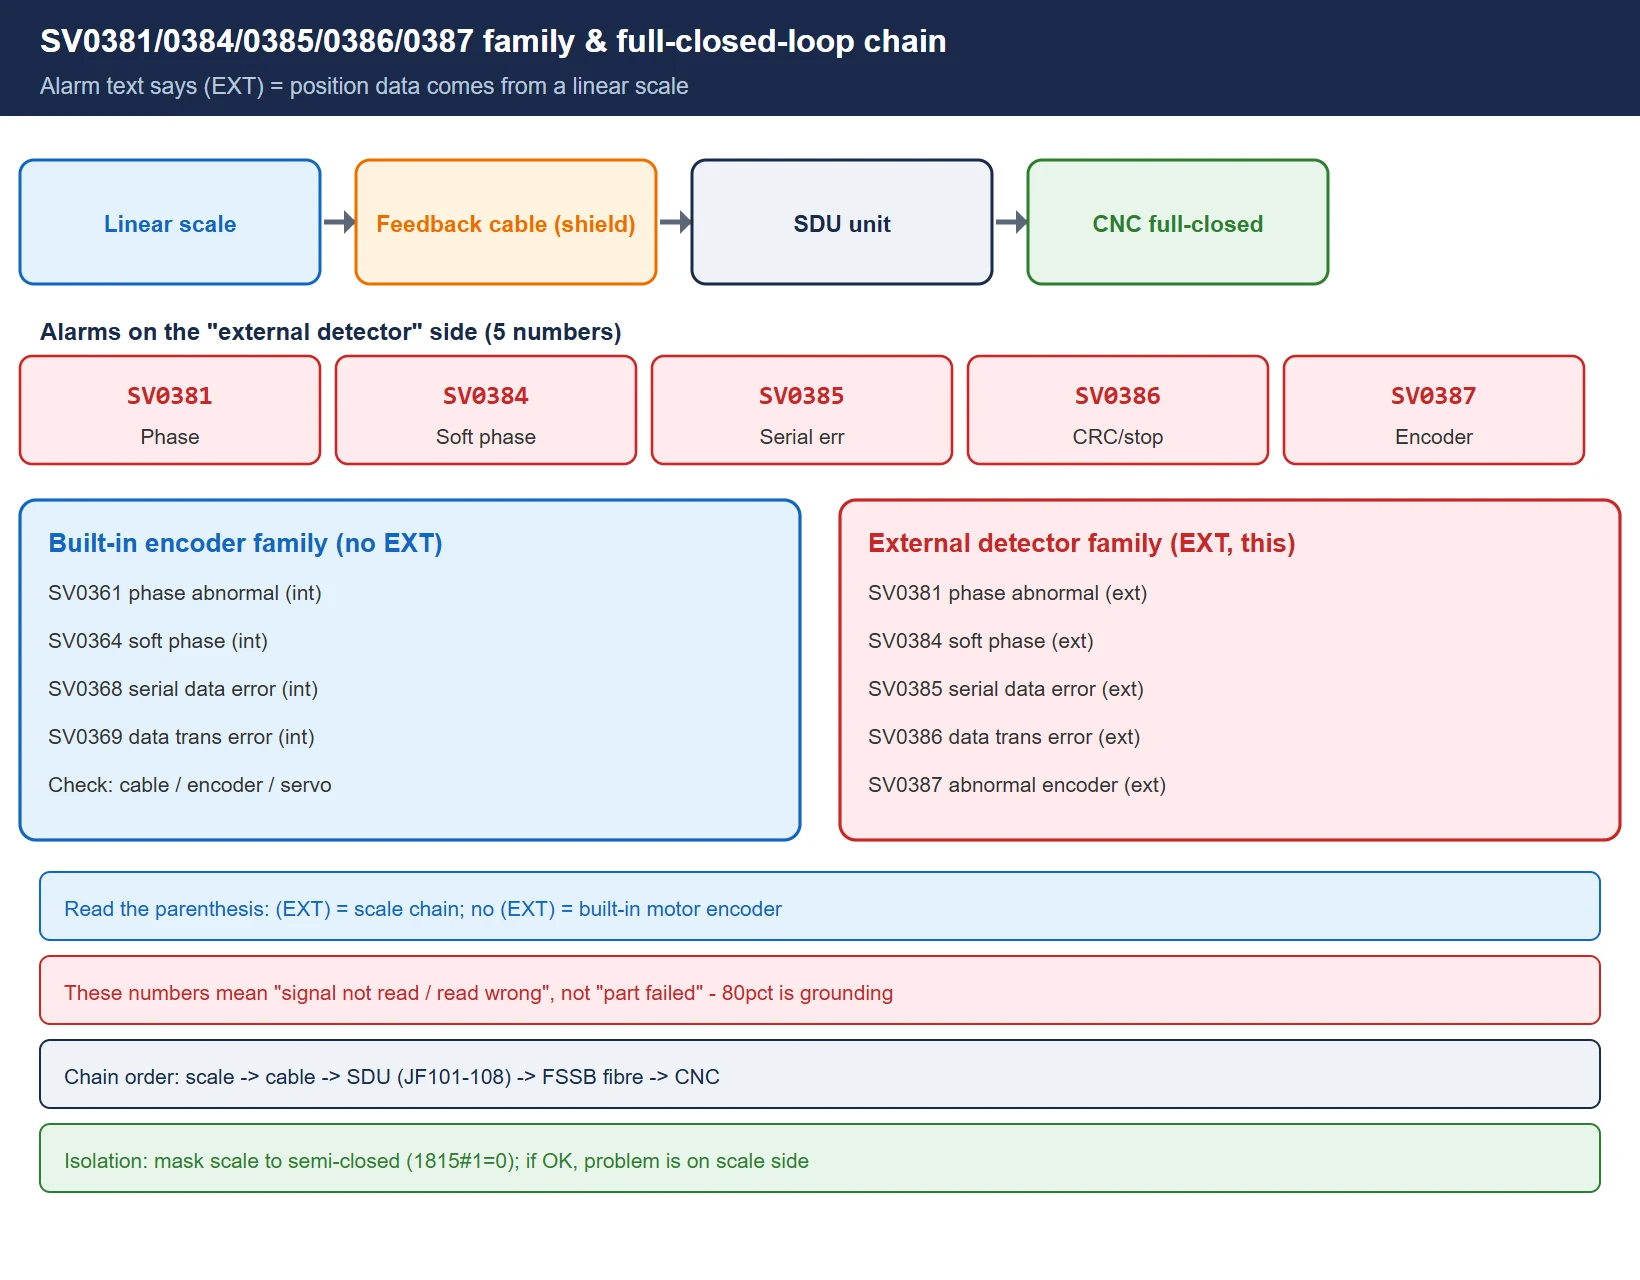Screen dimensions: 1640x1280
Task: Click the red note about 80pct grounding
Action: click(x=820, y=990)
